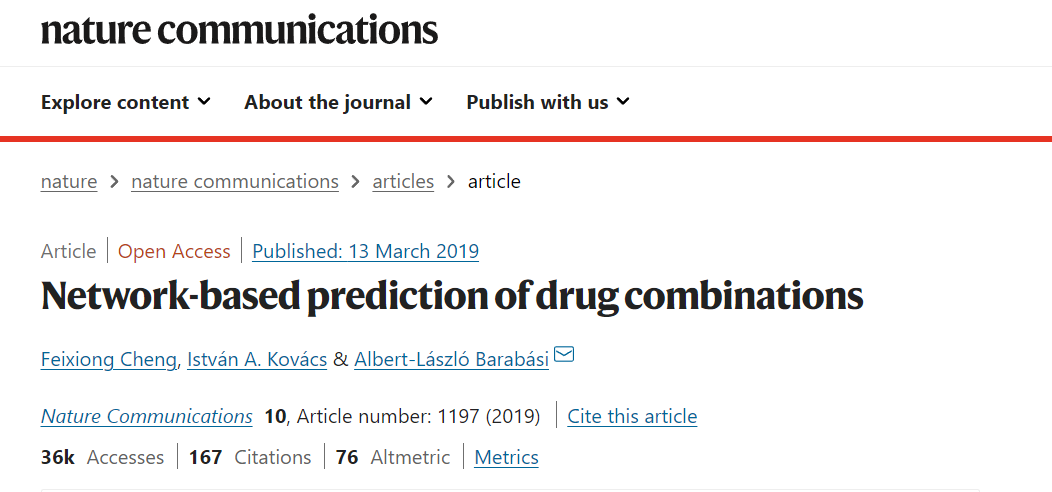Click the Published: 13 March 2019 link
The image size is (1052, 492).
pyautogui.click(x=365, y=251)
